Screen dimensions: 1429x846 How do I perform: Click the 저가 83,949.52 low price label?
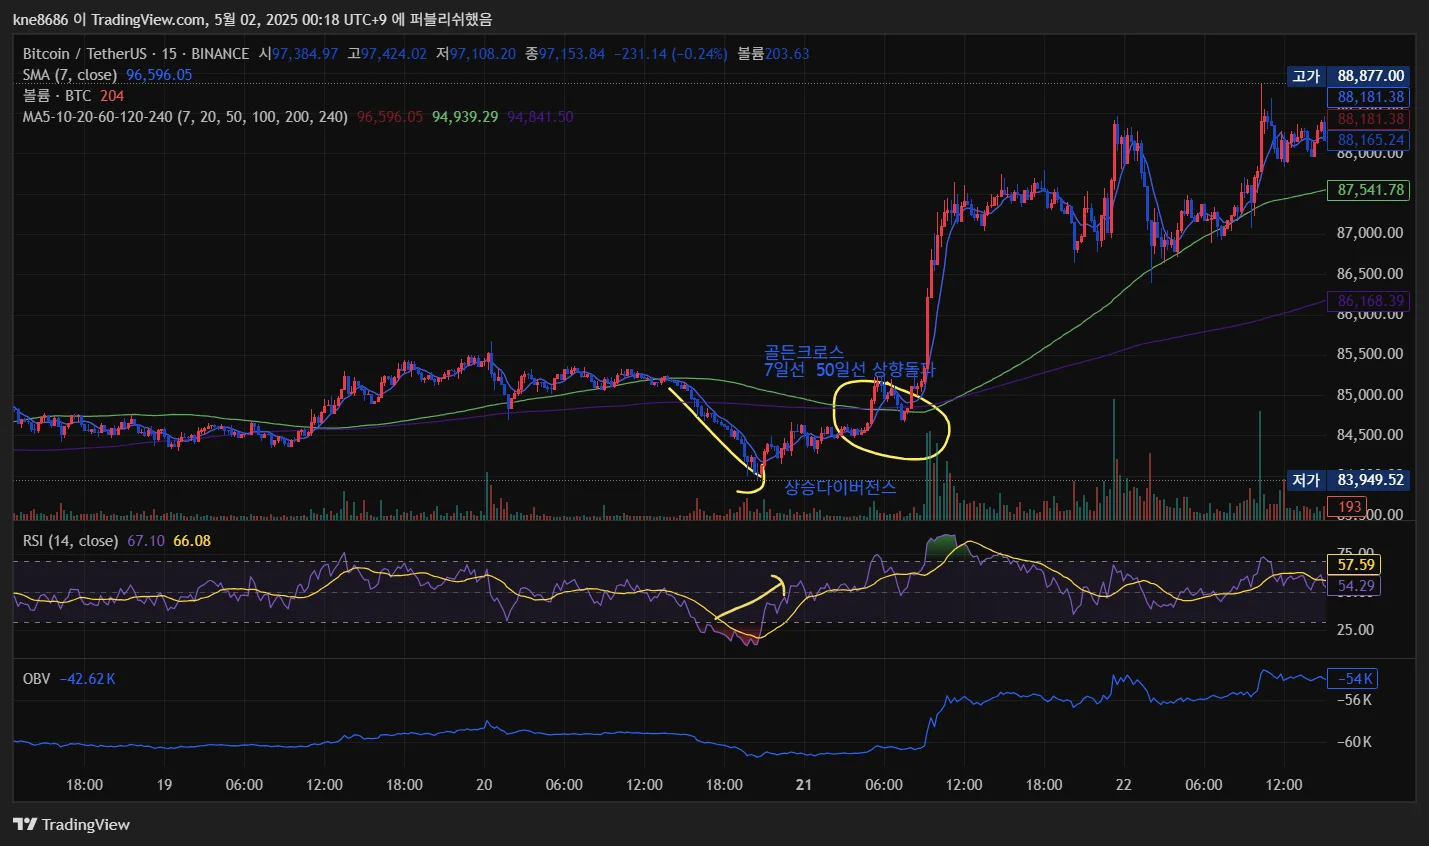pyautogui.click(x=1348, y=480)
